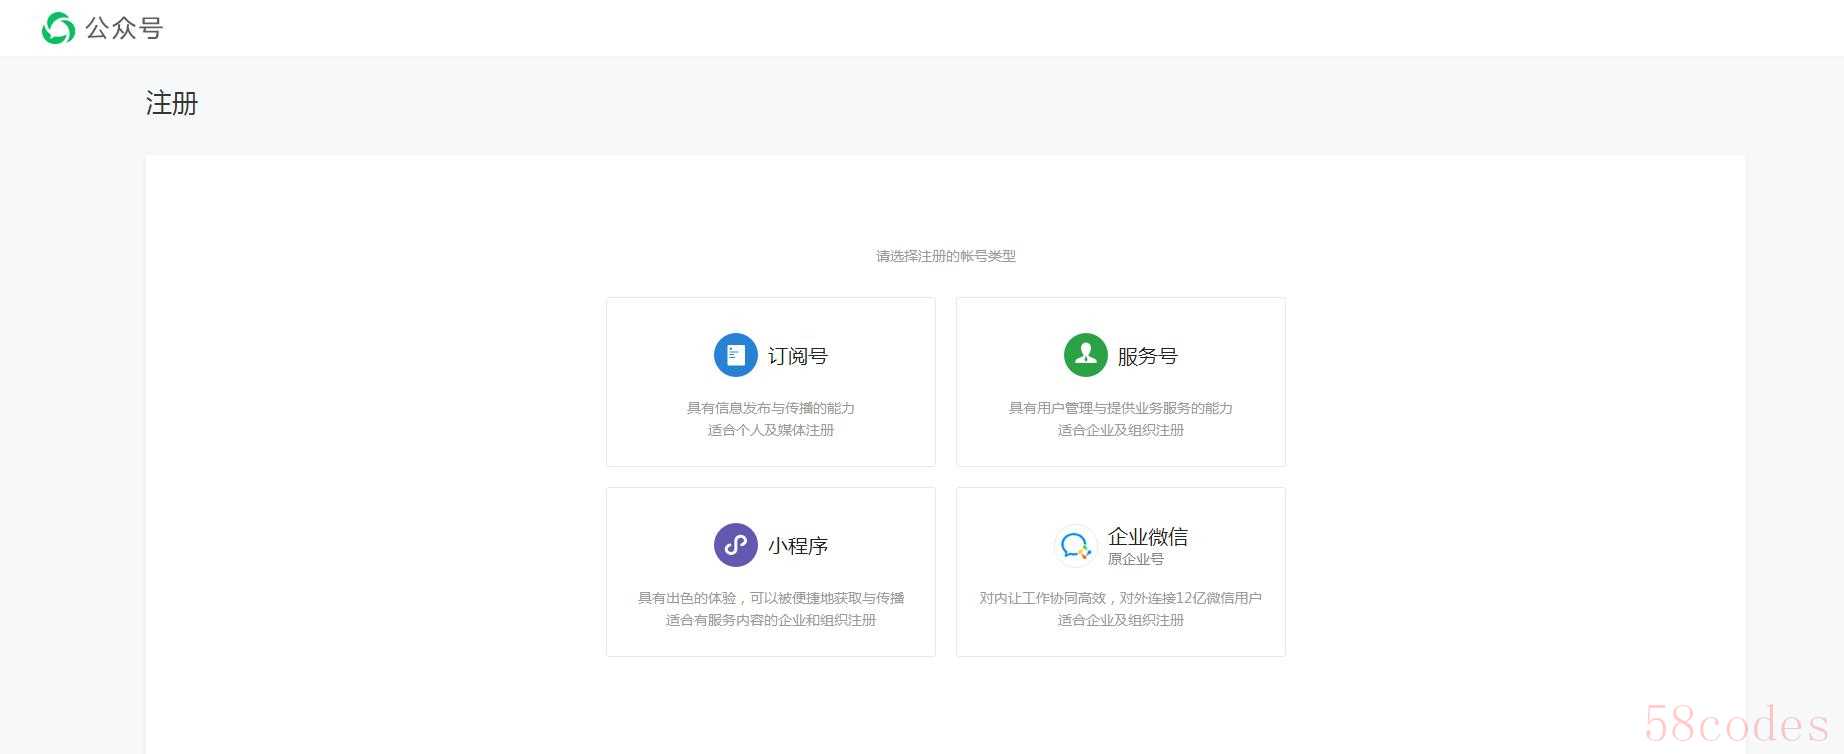Click the green 服务号 person icon

[x=1086, y=355]
